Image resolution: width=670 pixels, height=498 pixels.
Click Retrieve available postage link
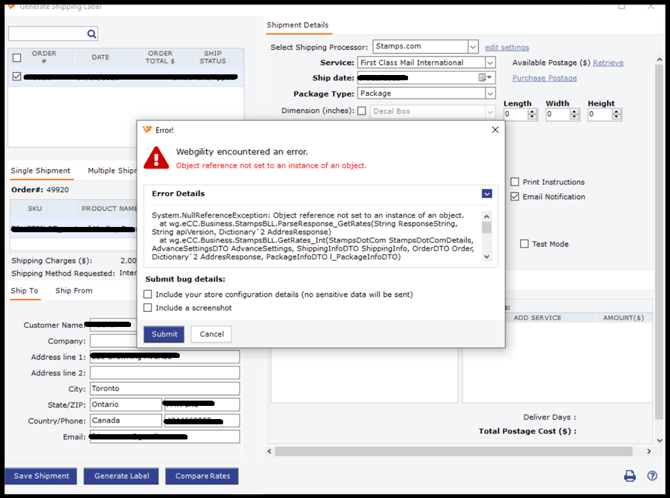pyautogui.click(x=608, y=63)
